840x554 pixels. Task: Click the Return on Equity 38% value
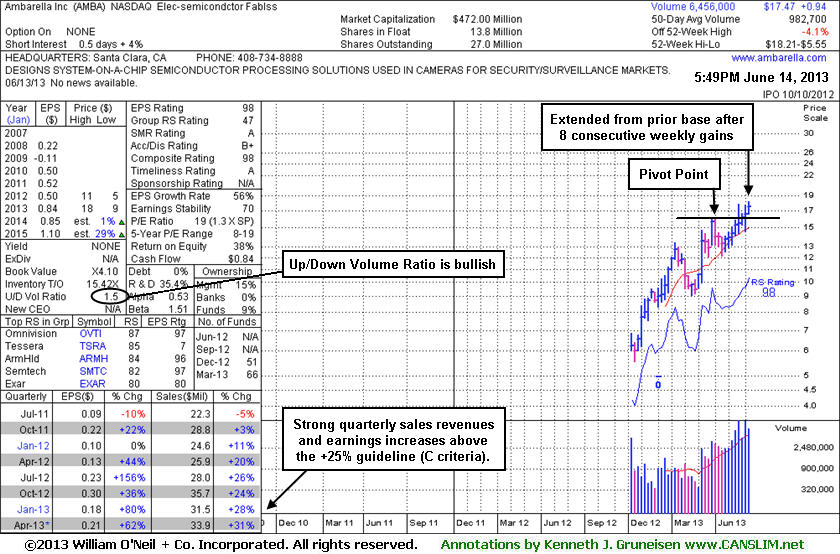point(244,246)
